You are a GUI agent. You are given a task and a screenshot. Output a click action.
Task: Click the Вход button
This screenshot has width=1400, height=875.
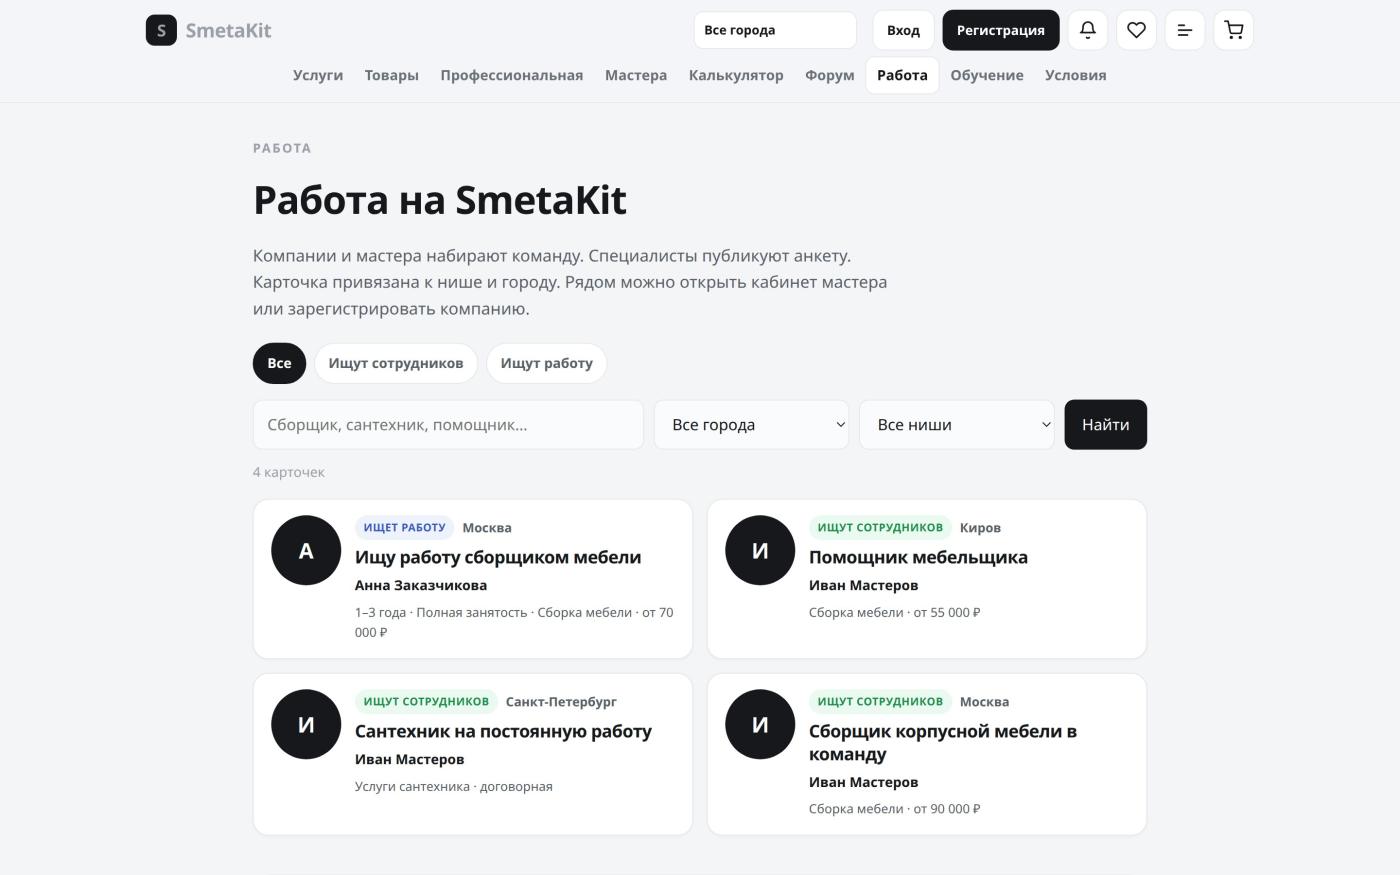[x=903, y=30]
